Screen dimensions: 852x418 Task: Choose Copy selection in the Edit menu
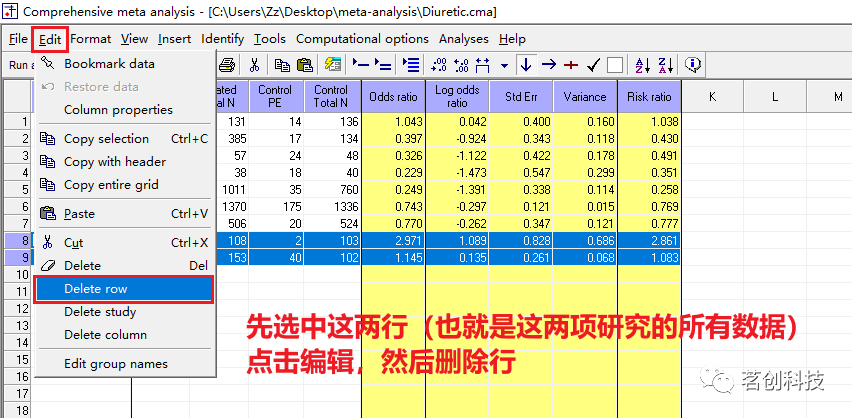(125, 139)
